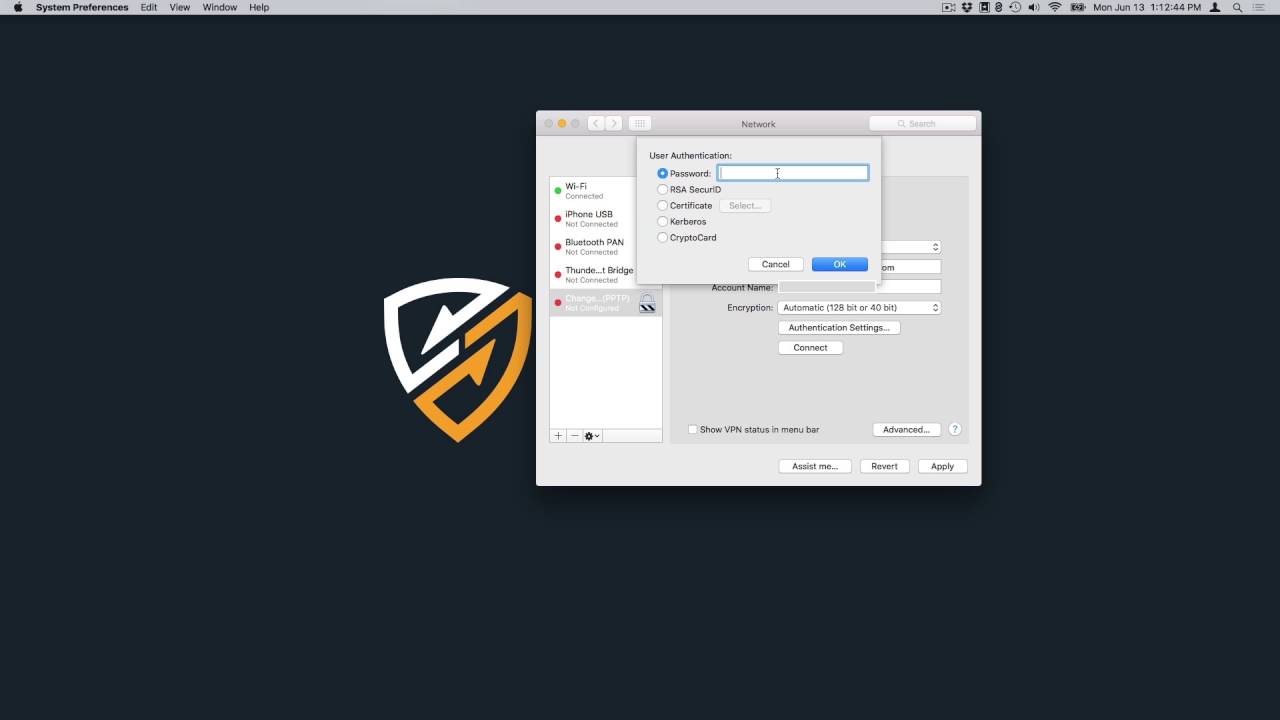Click the battery status icon
The width and height of the screenshot is (1280, 720).
[x=1078, y=7]
